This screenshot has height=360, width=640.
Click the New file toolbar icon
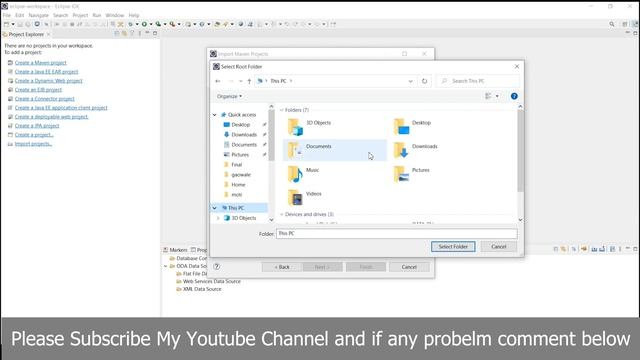tap(6, 24)
